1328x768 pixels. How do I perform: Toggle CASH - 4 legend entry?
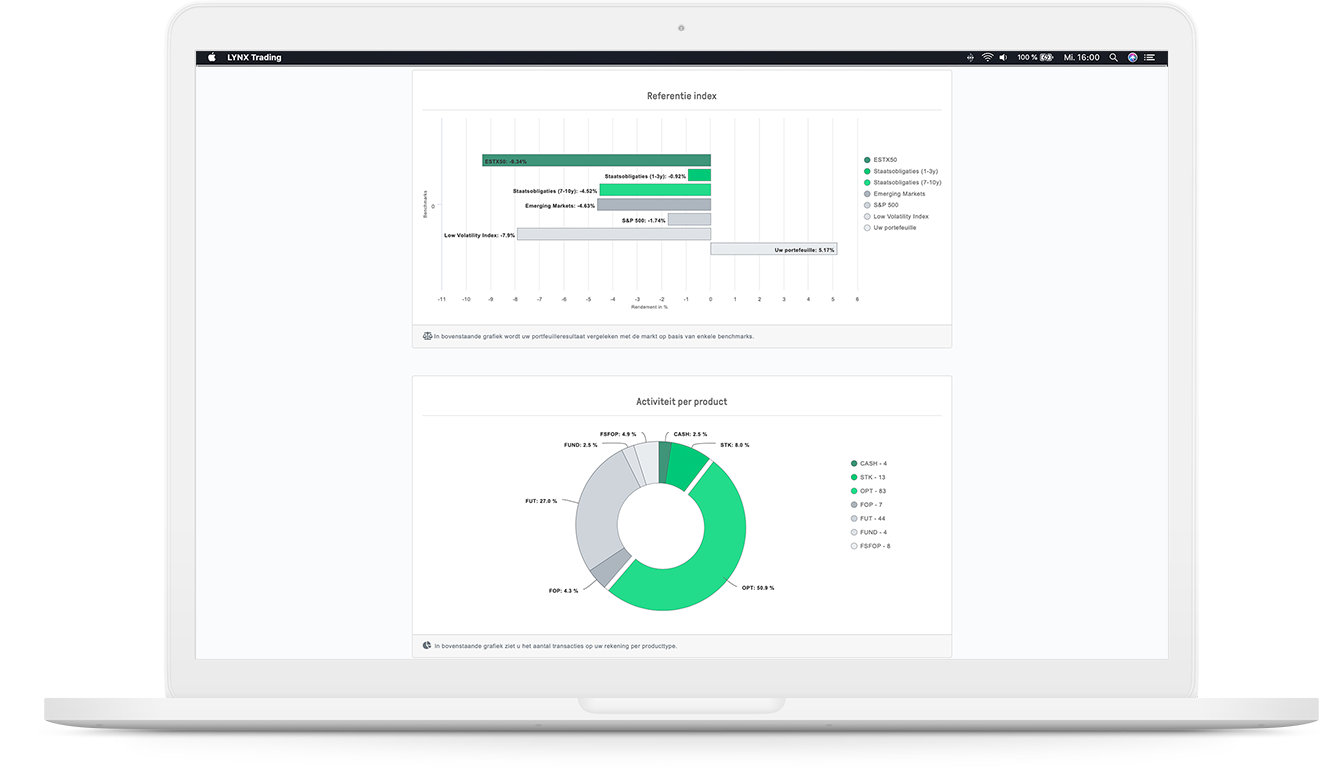tap(869, 464)
